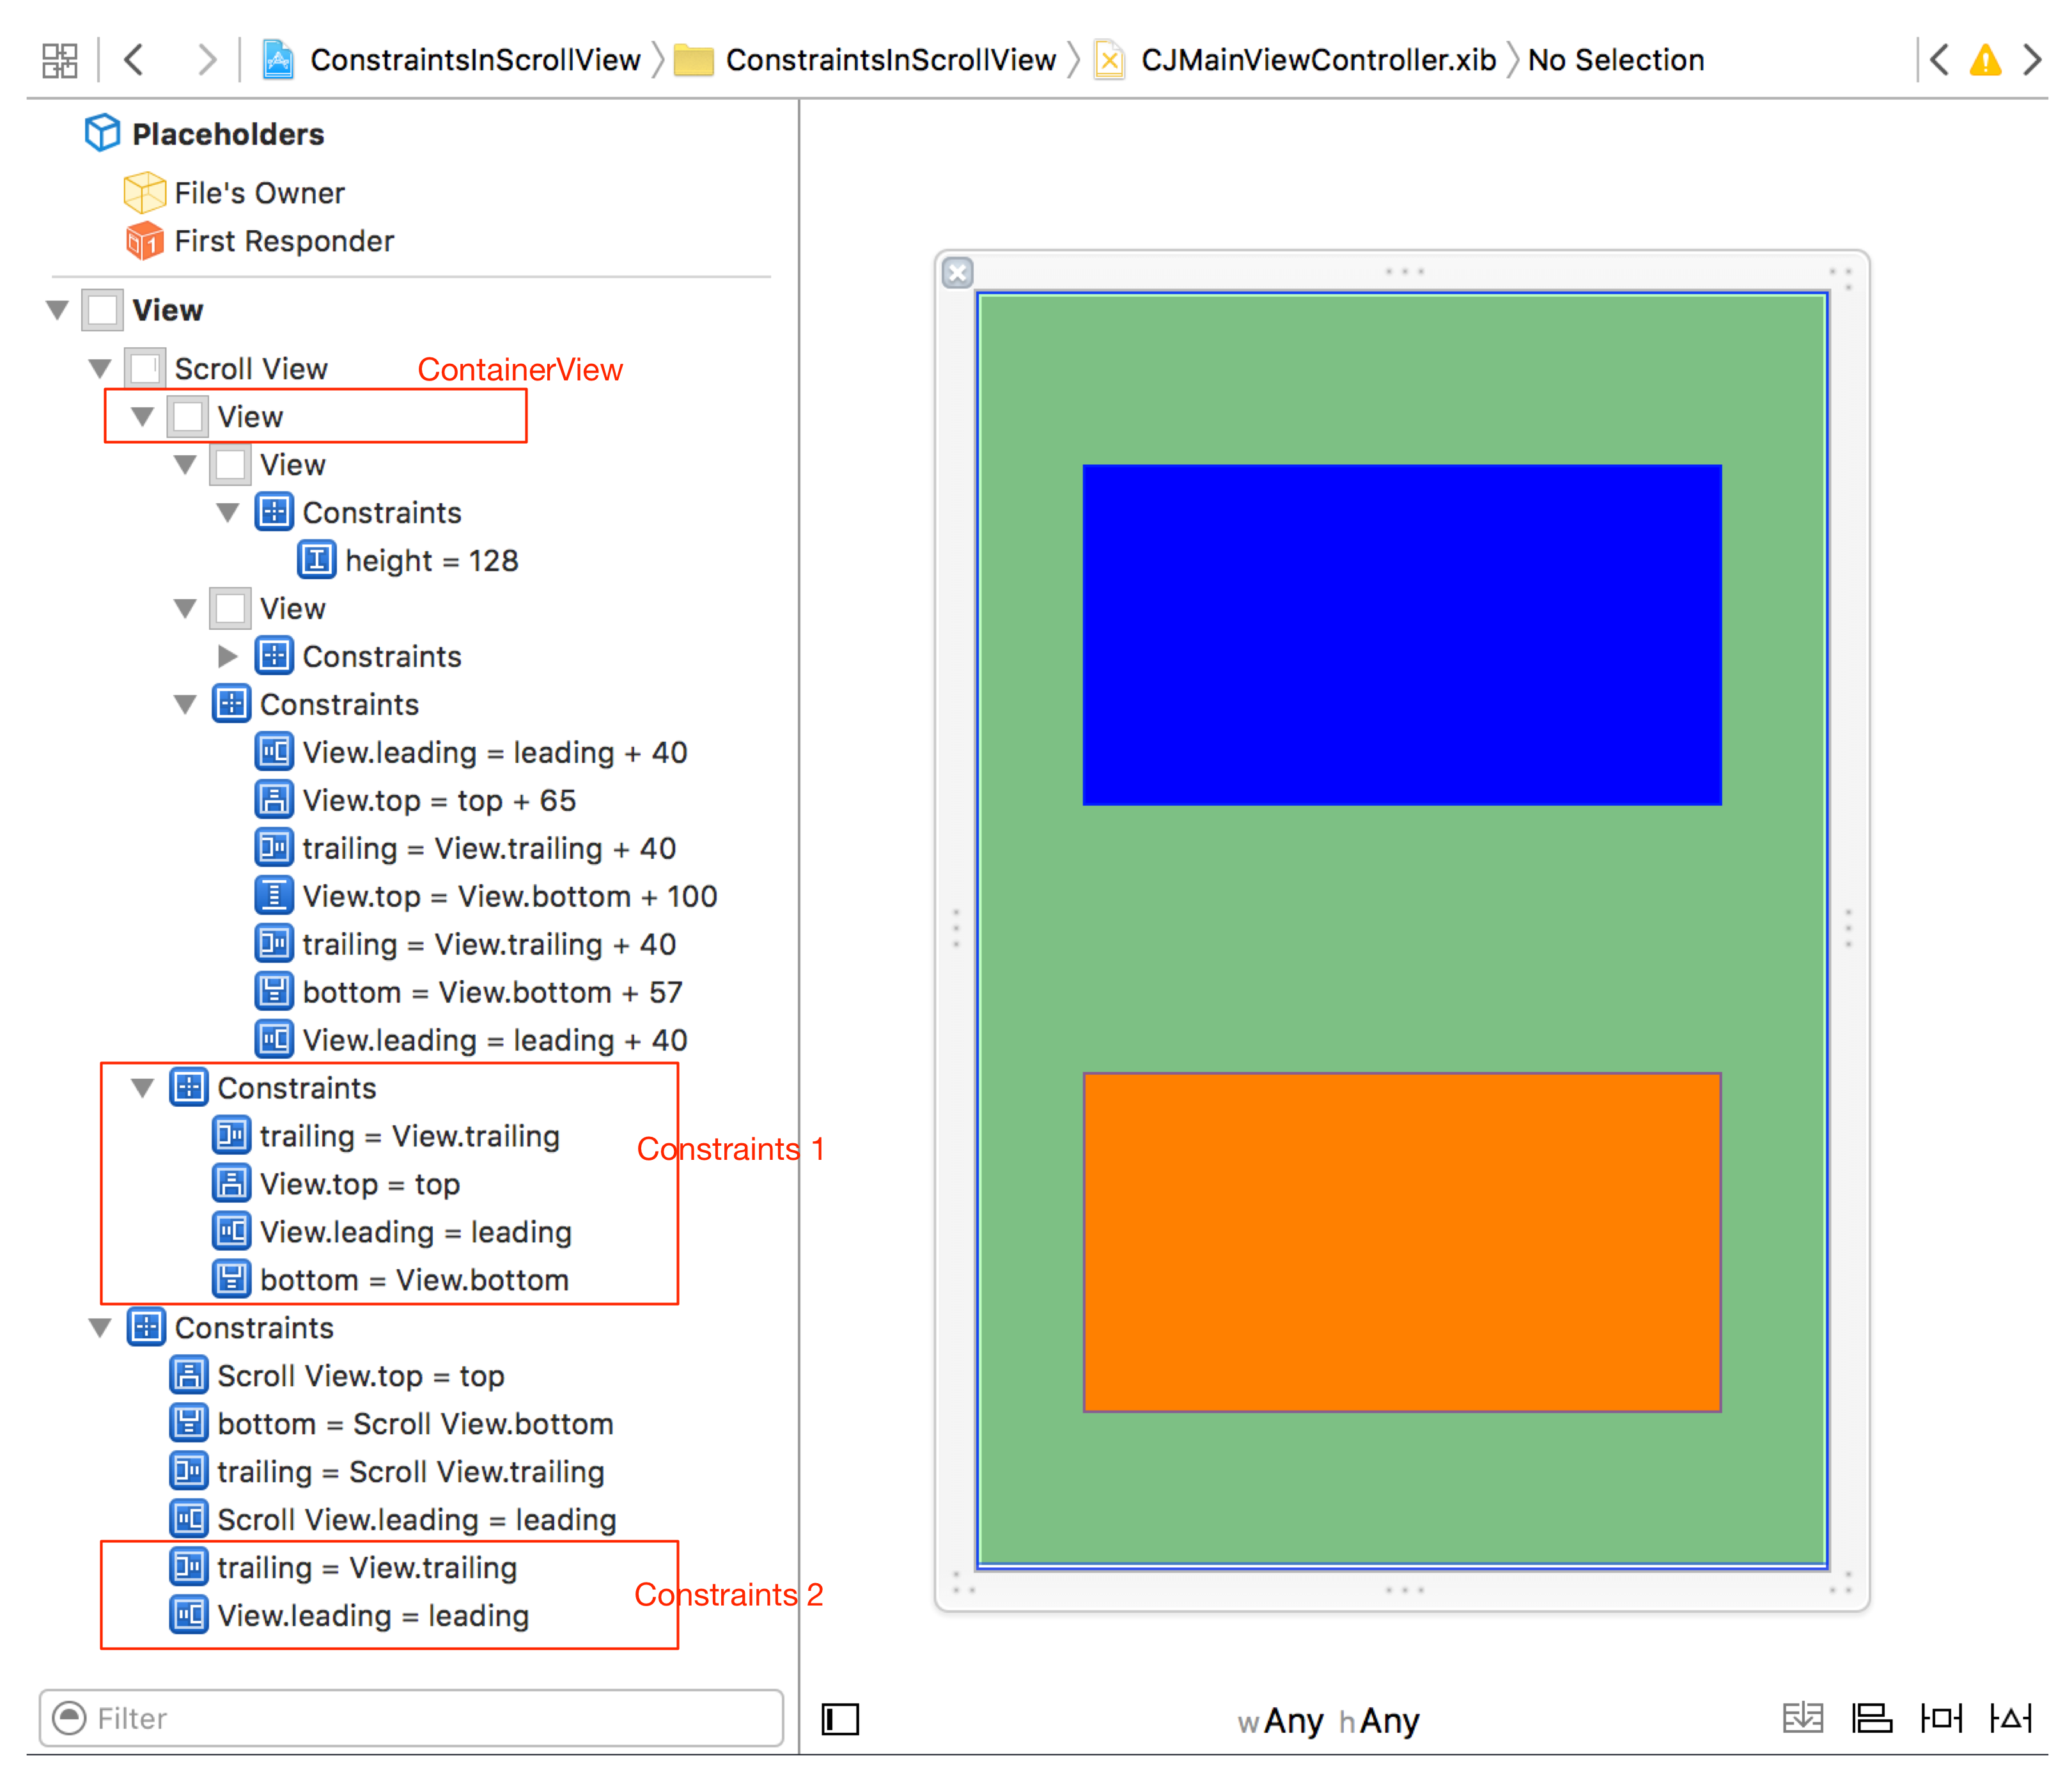2072x1782 pixels.
Task: Expand the collapsed Constraints under second View
Action: point(228,656)
